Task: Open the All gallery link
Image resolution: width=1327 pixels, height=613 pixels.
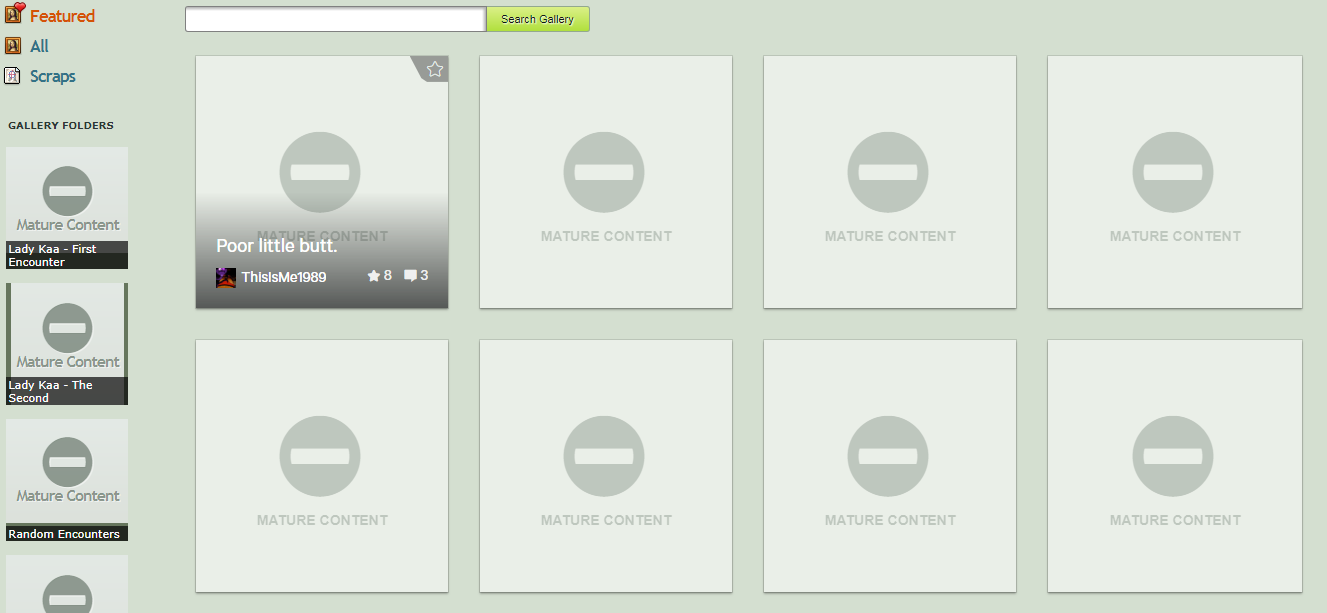Action: [x=39, y=46]
